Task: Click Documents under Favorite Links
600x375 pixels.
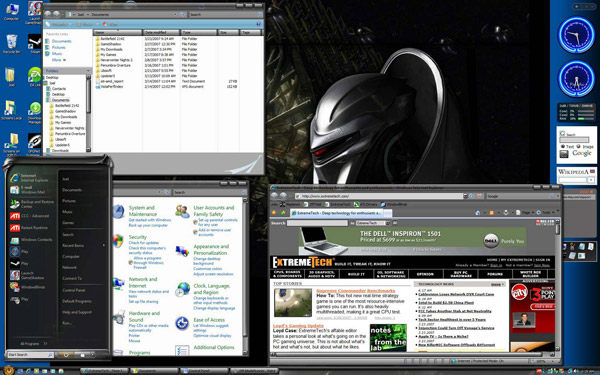Action: pyautogui.click(x=62, y=41)
